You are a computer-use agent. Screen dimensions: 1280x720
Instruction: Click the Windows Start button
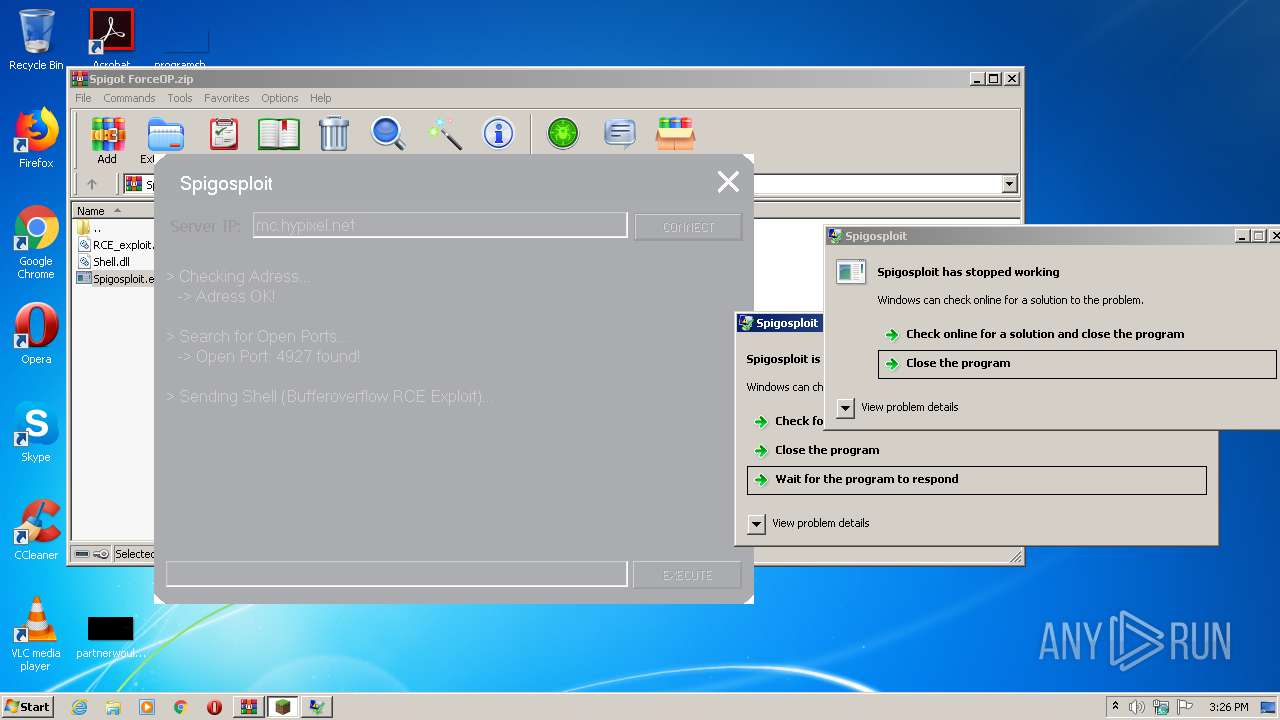pos(28,706)
